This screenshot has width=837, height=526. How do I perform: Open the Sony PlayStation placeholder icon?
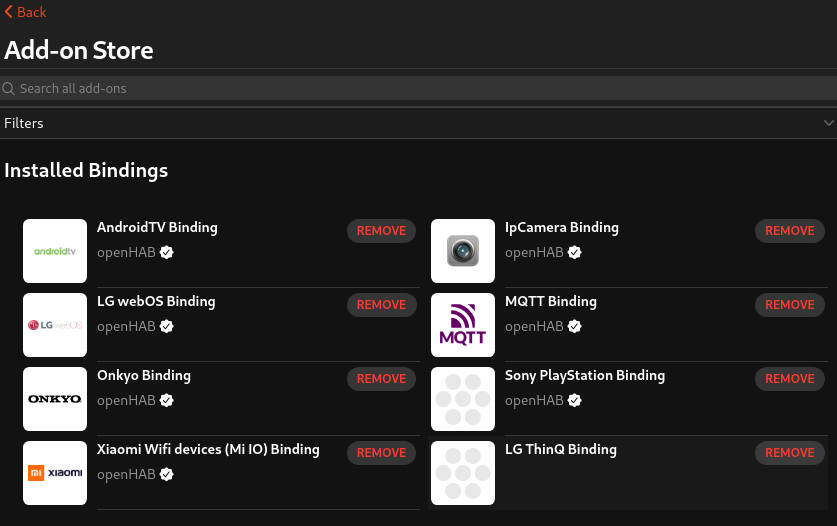(463, 399)
